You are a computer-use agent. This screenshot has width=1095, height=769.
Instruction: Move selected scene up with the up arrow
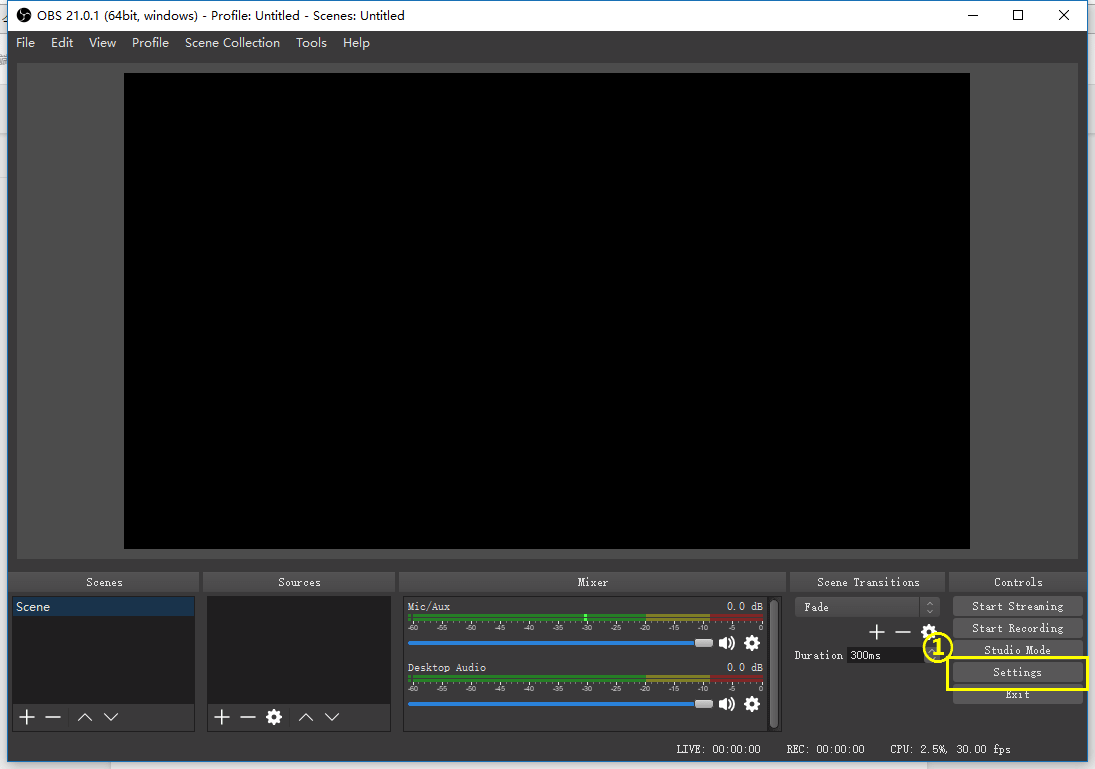(x=84, y=716)
